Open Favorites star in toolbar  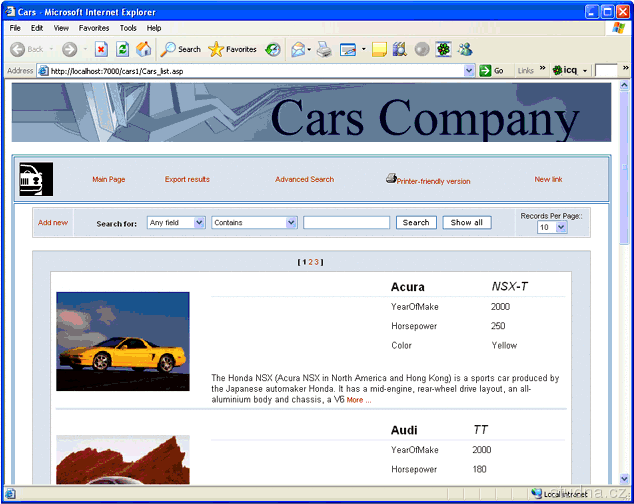coord(232,49)
